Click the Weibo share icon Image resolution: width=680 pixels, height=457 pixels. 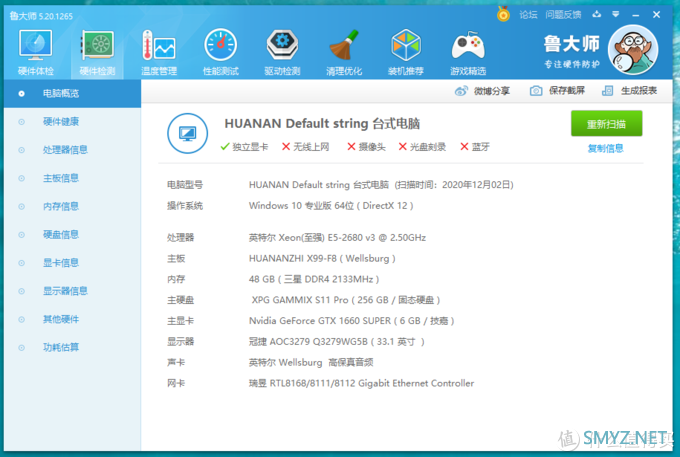[461, 91]
